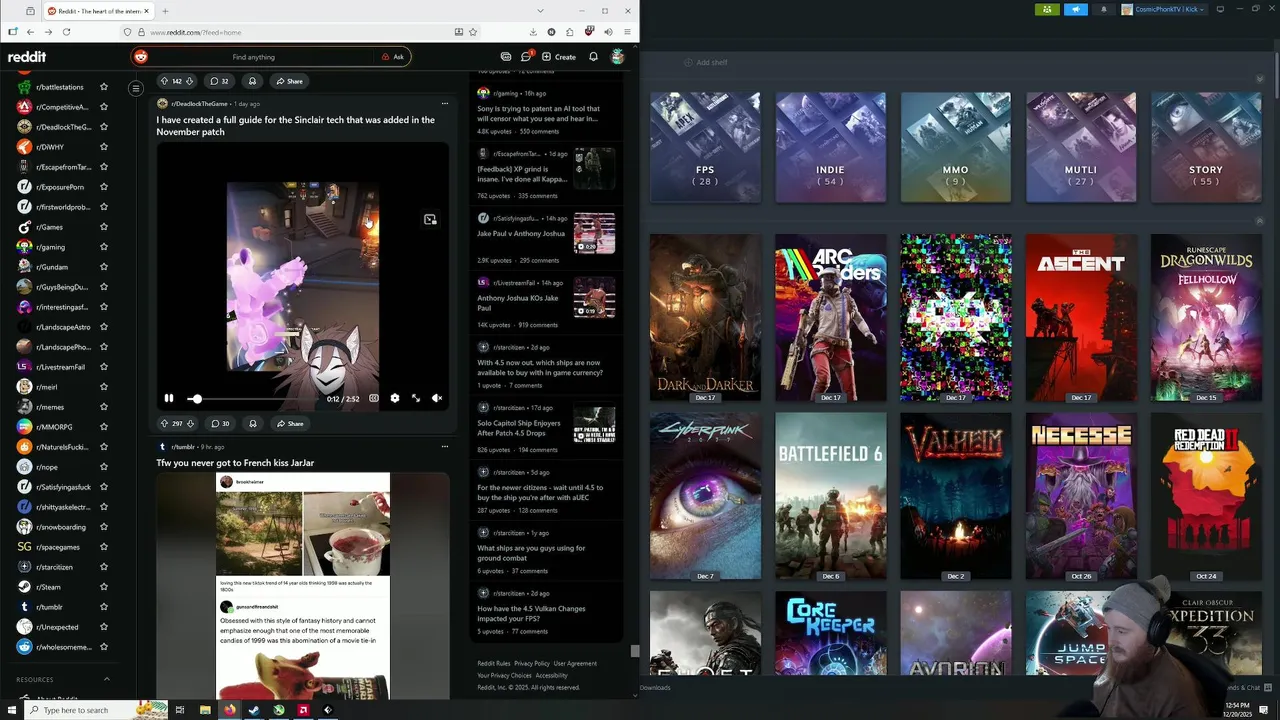Open Steam notifications bell
This screenshot has width=1280, height=720.
1104,9
